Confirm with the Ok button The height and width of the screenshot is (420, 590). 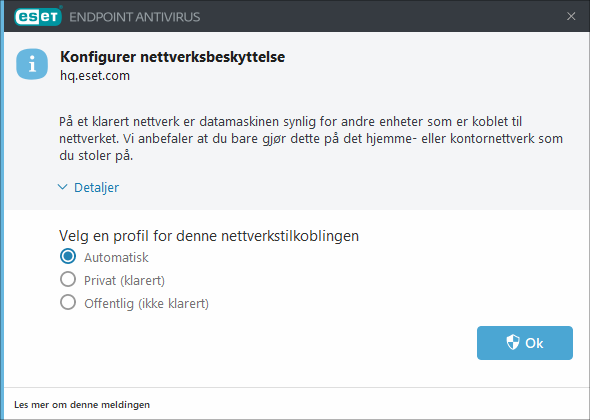(525, 343)
